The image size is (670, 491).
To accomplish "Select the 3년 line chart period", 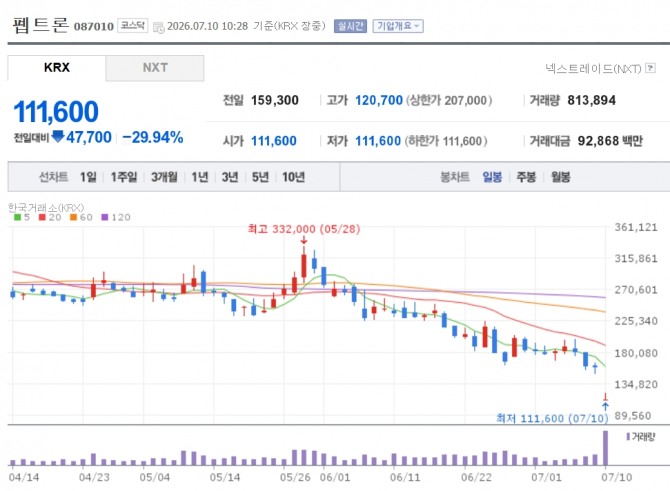I will [x=230, y=176].
